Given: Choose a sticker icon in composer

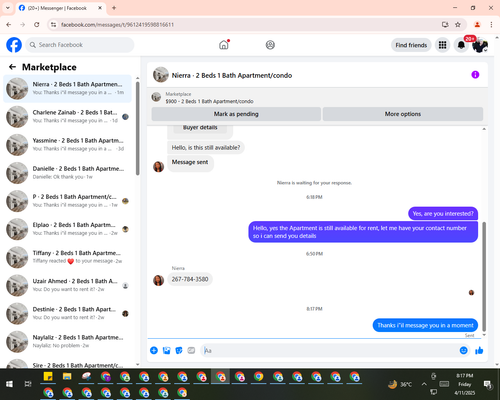Looking at the screenshot, I should pos(179,350).
